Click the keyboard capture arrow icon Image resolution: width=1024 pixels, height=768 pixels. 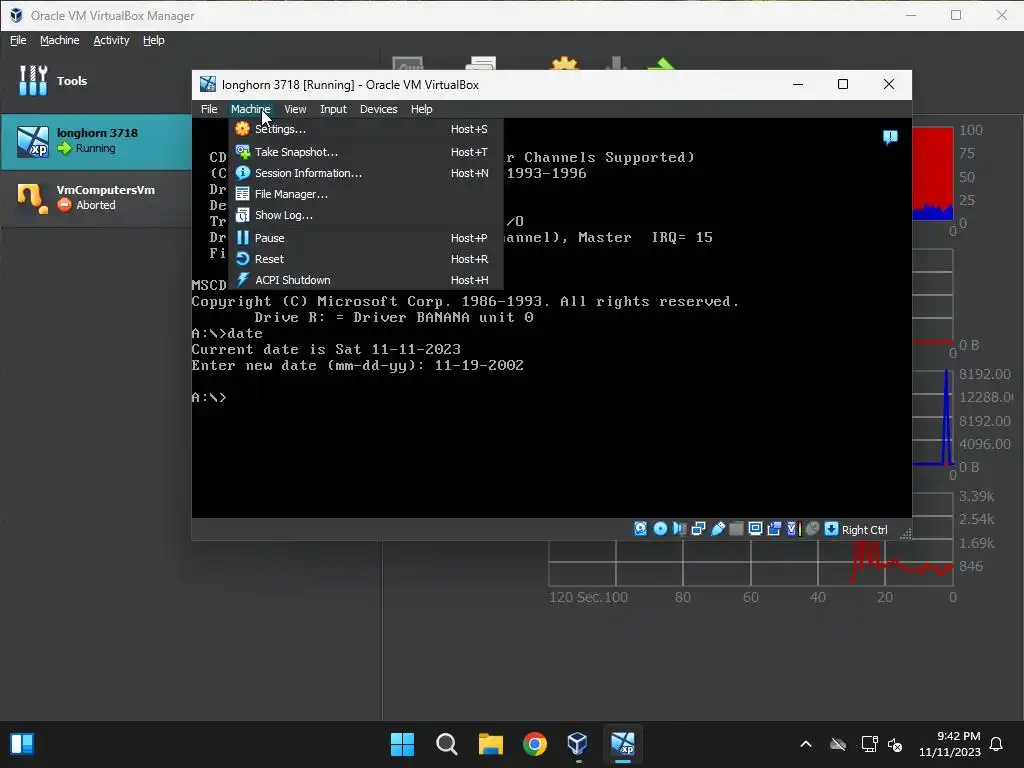831,529
